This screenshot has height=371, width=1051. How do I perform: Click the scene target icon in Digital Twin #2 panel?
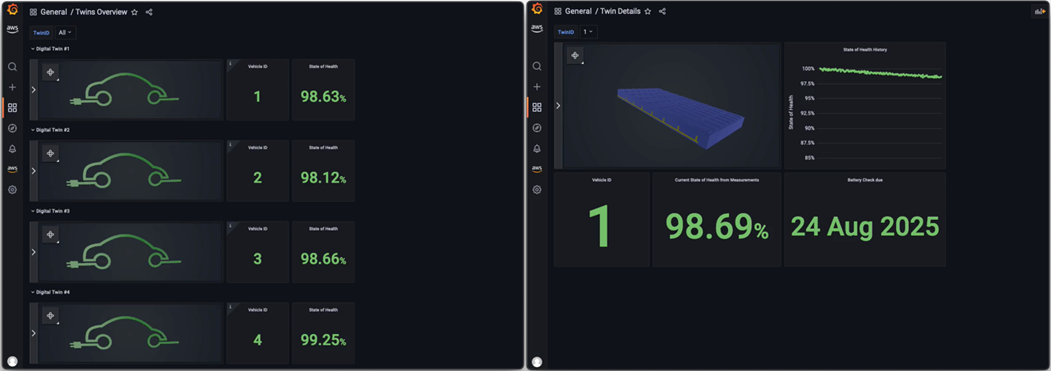tap(50, 154)
